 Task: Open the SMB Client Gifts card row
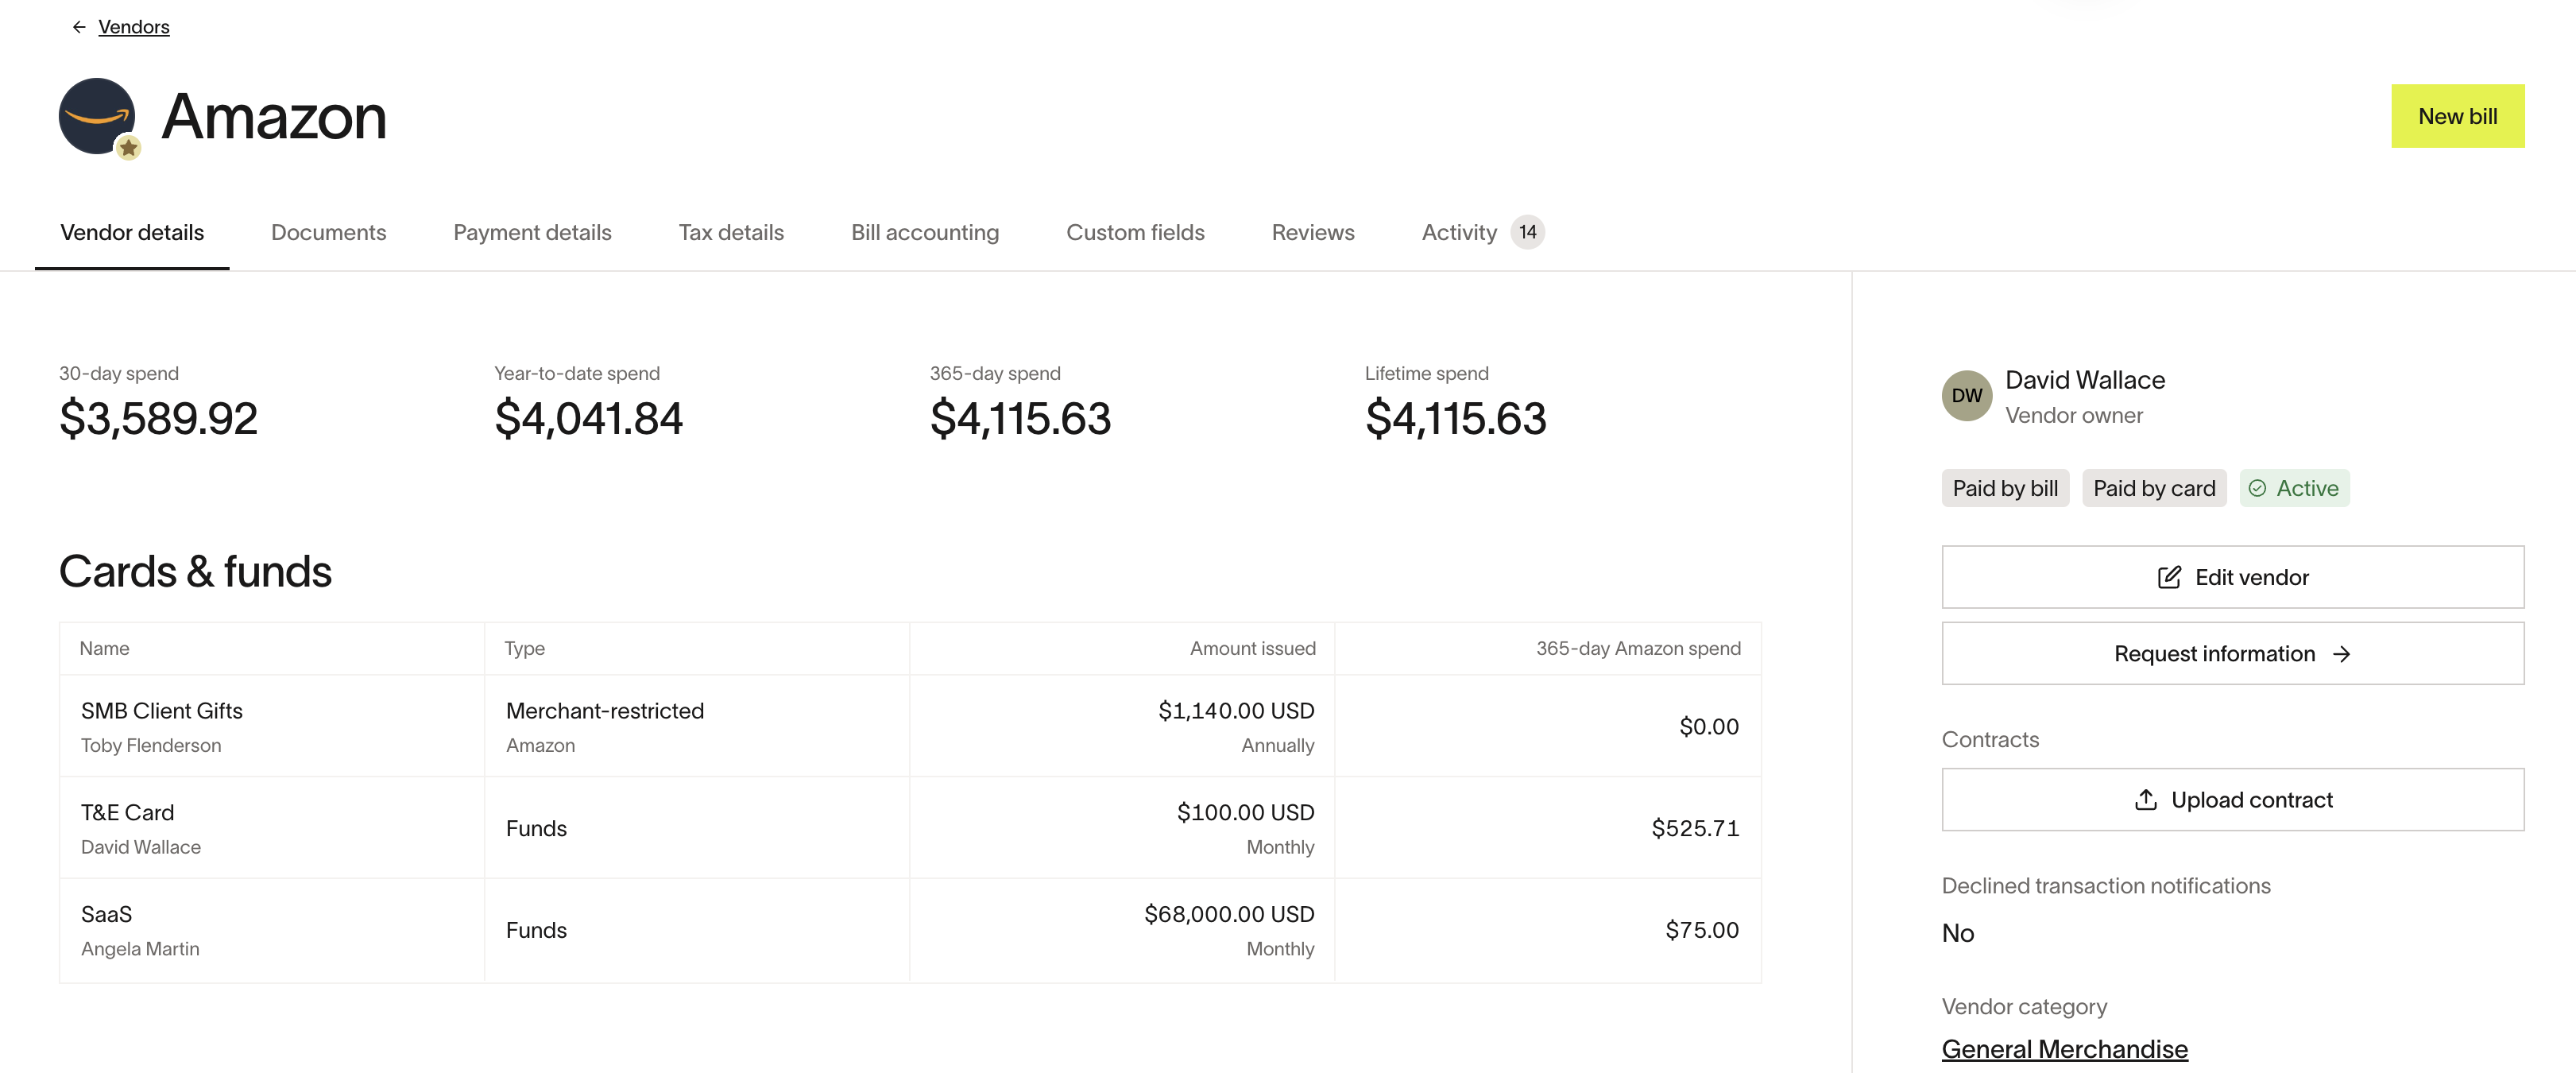[910, 726]
